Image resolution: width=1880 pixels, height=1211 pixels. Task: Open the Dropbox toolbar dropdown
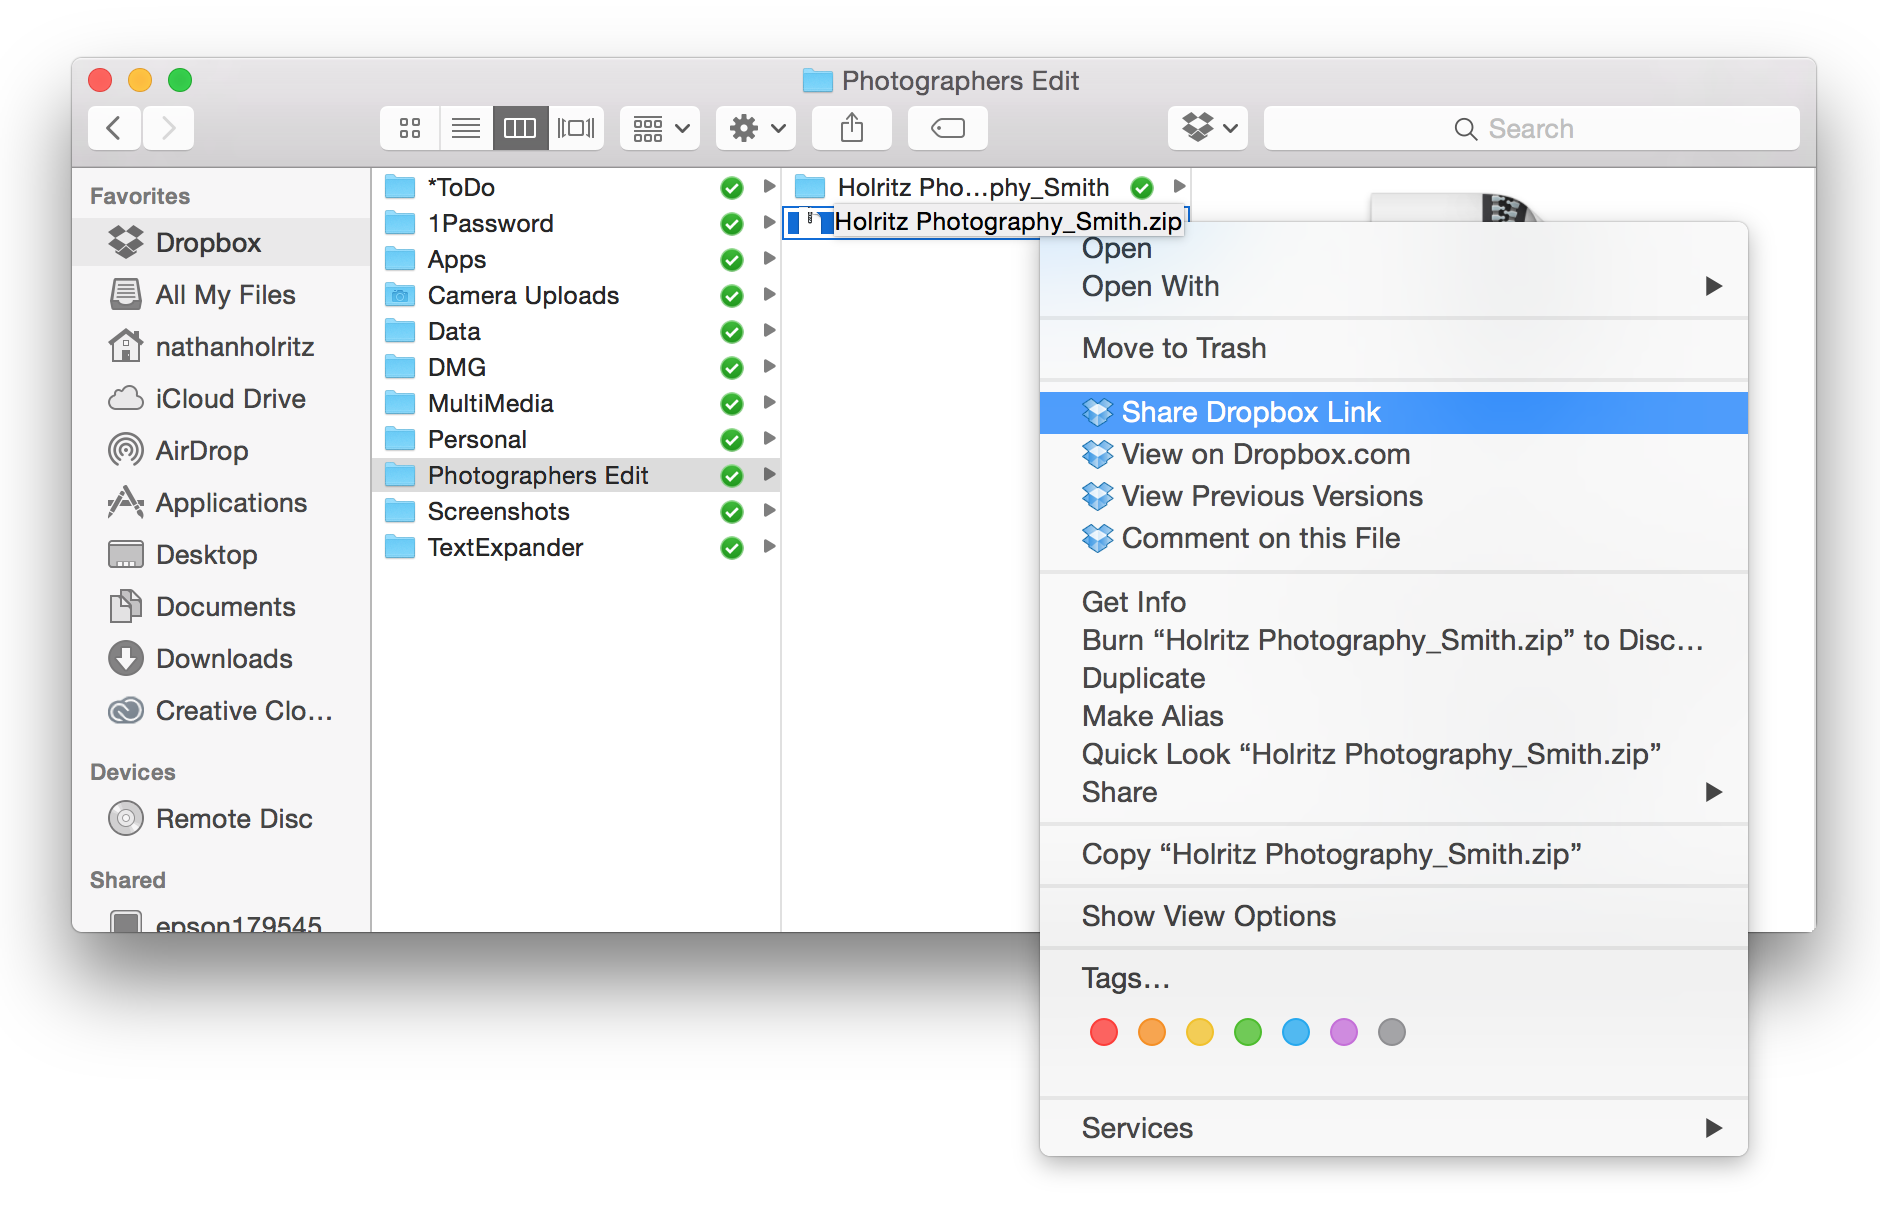click(x=1208, y=128)
